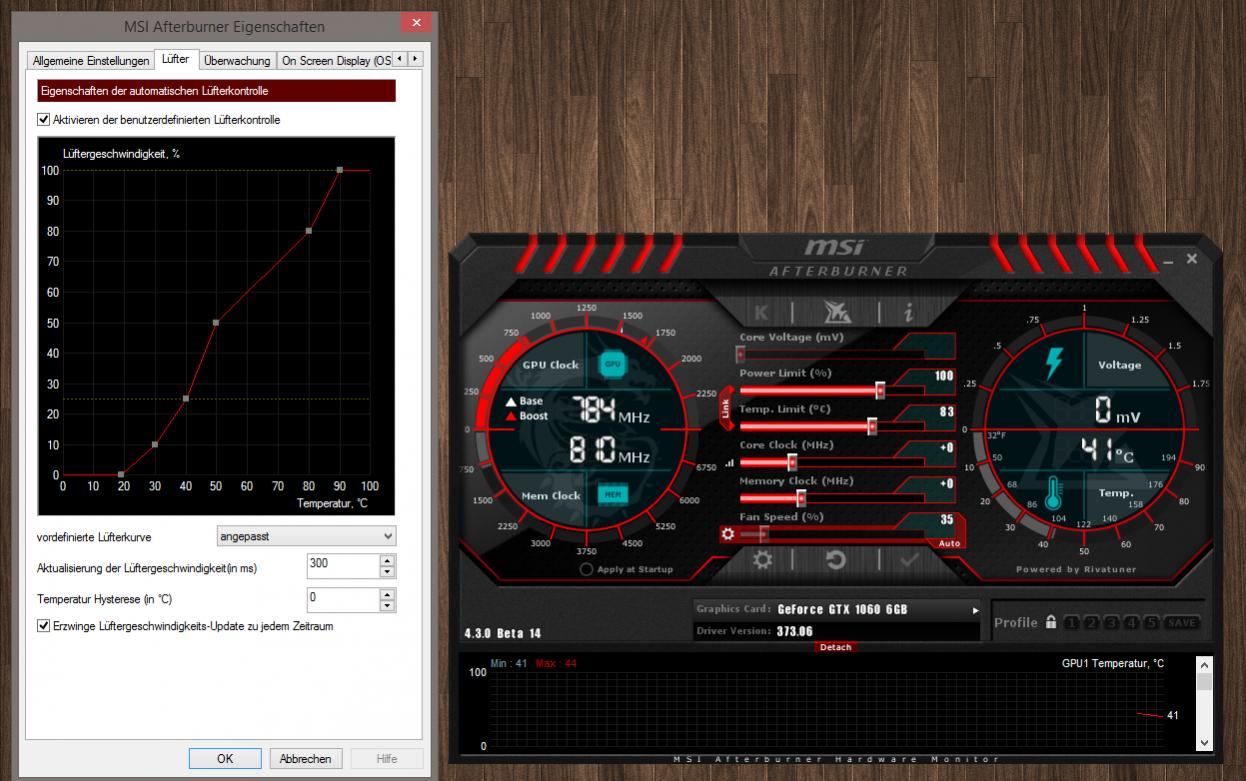Toggle the fan speed Auto button

949,543
